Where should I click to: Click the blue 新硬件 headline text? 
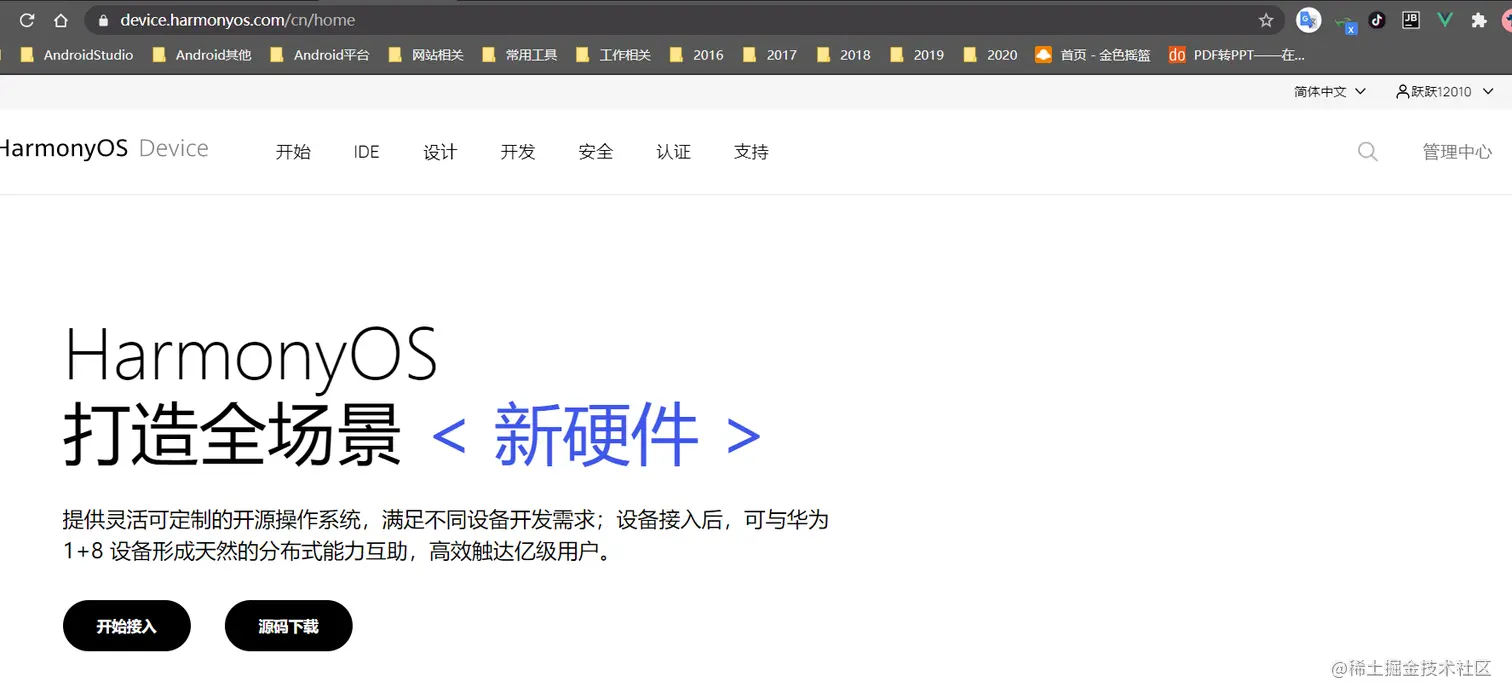pyautogui.click(x=596, y=435)
